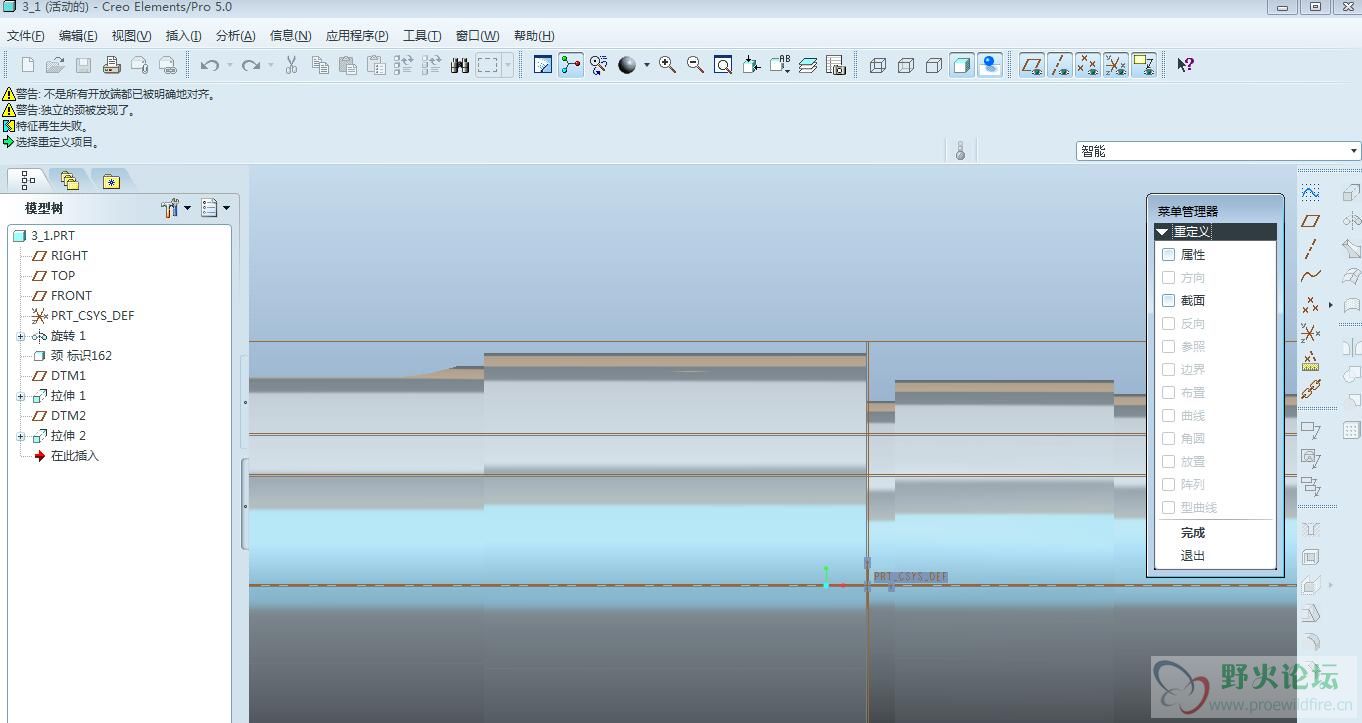Switch to the model tree tab
Image resolution: width=1362 pixels, height=723 pixels.
coord(27,180)
